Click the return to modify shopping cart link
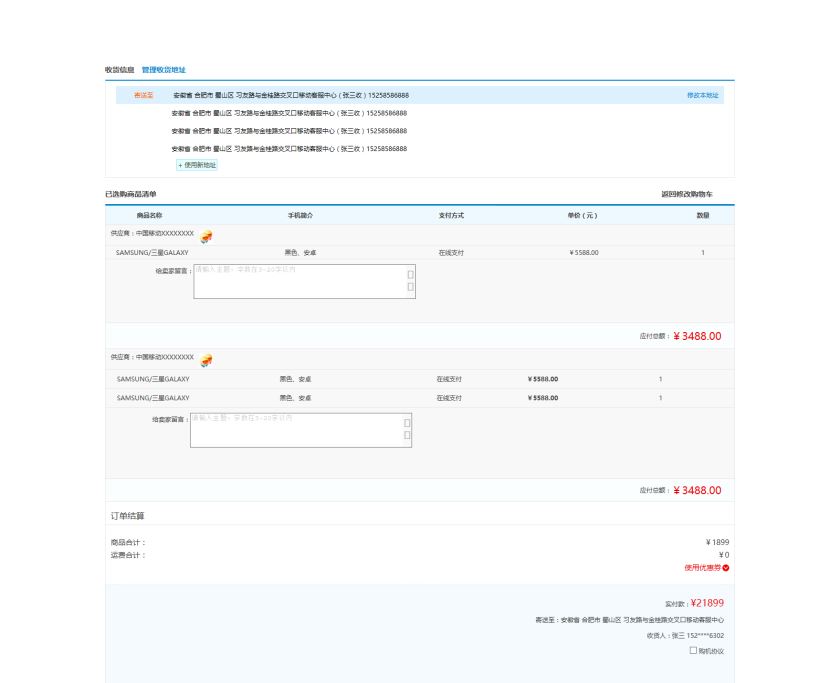This screenshot has height=683, width=840. 687,194
